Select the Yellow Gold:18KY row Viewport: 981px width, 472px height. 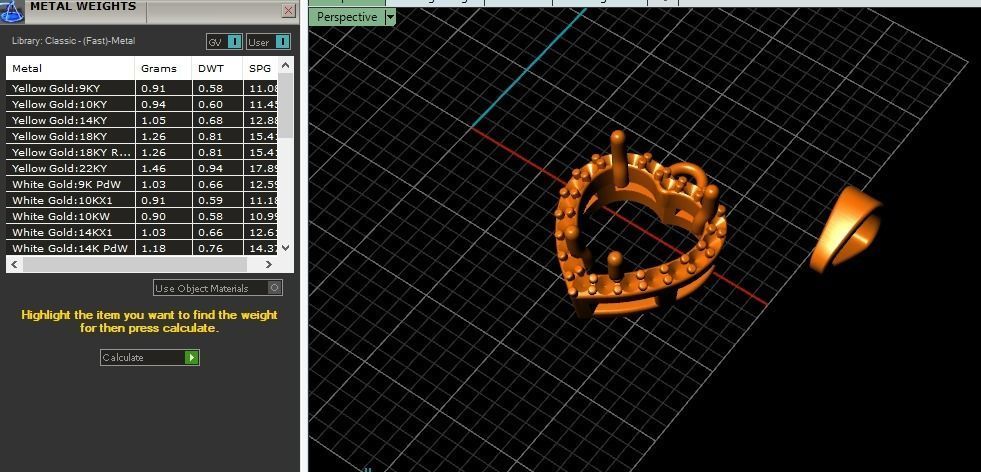(141, 136)
